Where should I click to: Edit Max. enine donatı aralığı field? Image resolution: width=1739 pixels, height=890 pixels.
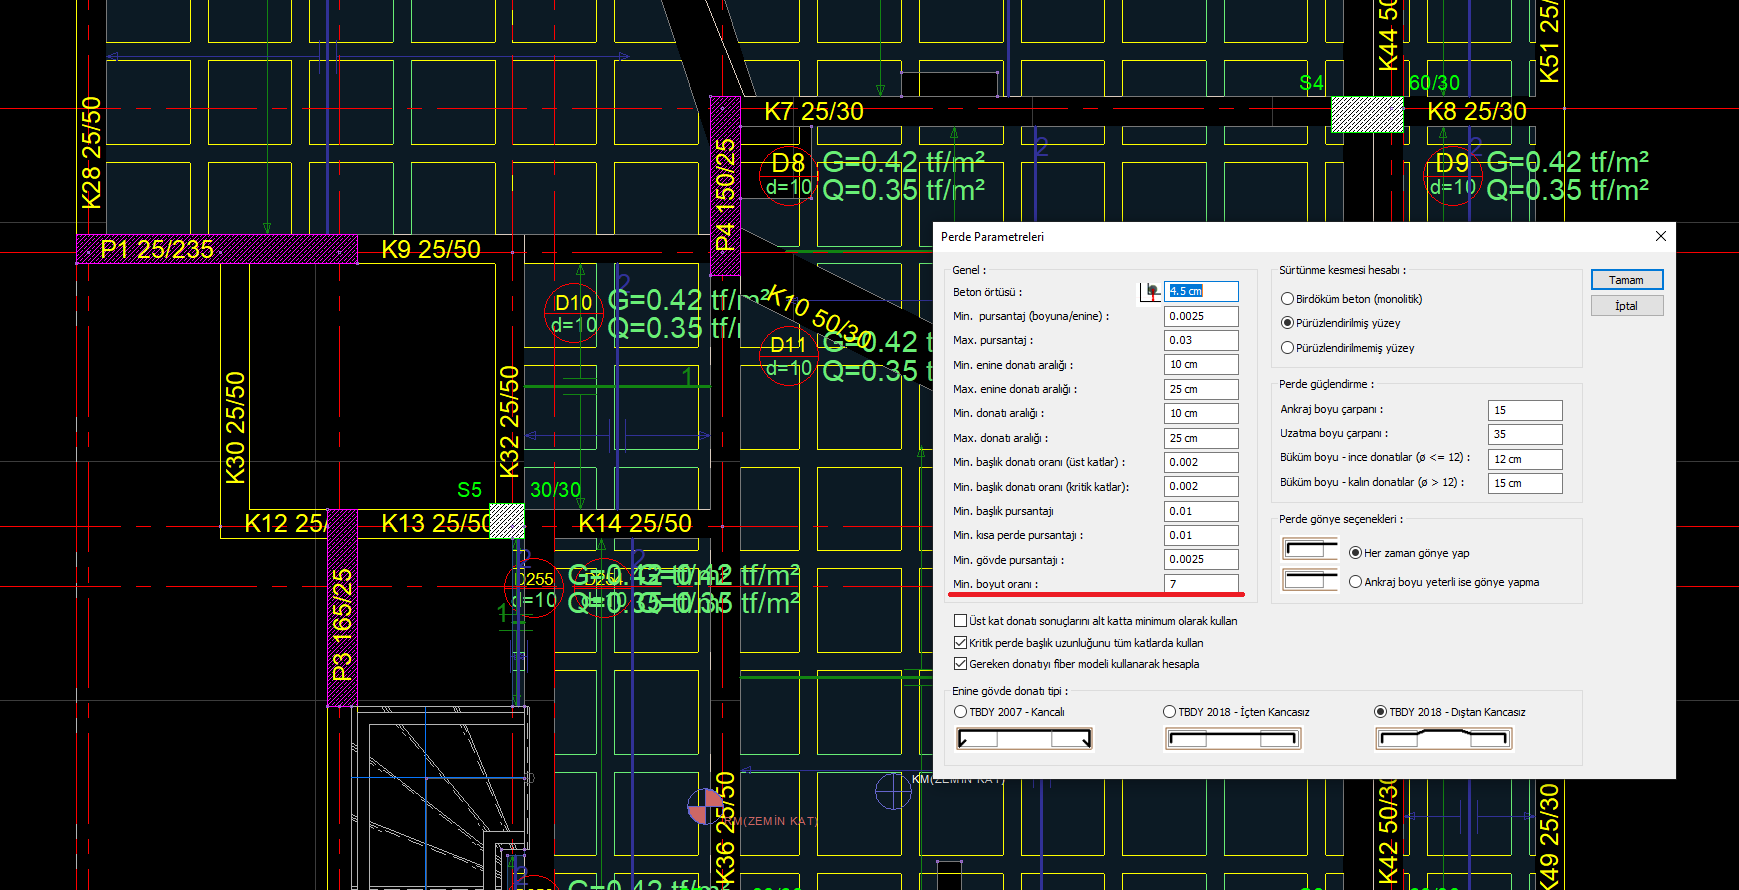pyautogui.click(x=1201, y=389)
